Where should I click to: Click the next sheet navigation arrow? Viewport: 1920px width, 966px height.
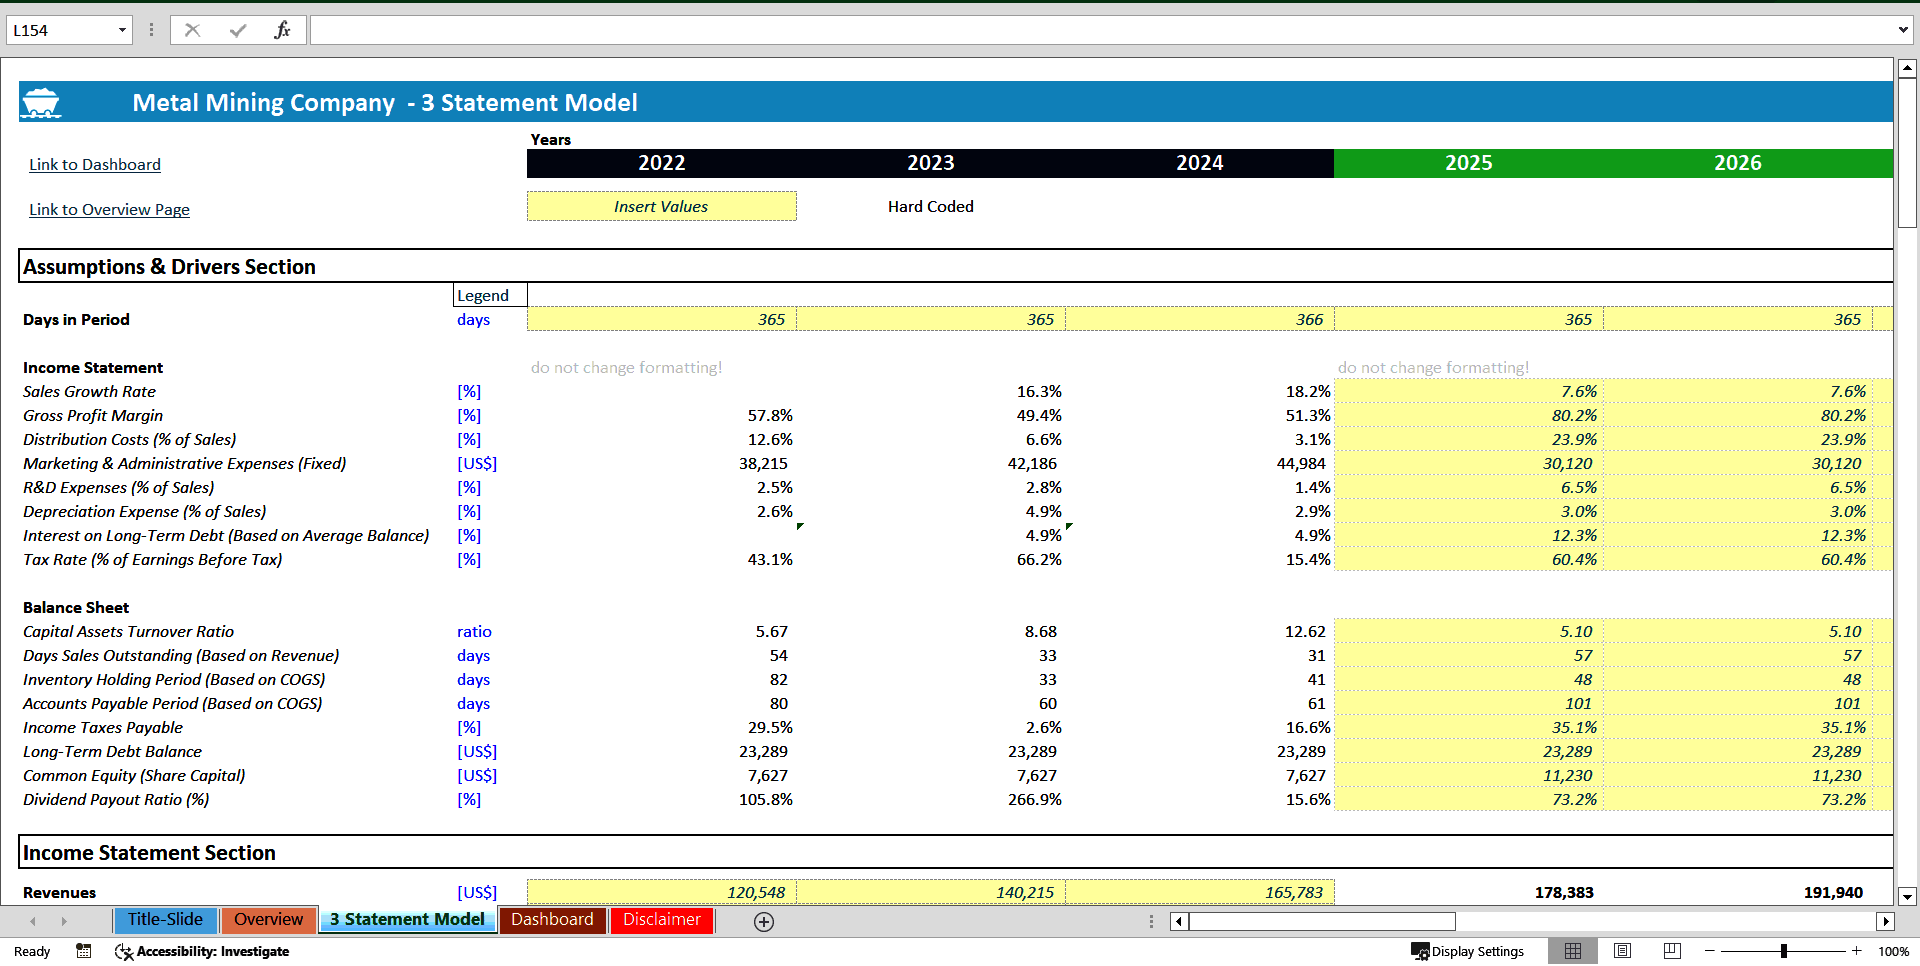[64, 921]
